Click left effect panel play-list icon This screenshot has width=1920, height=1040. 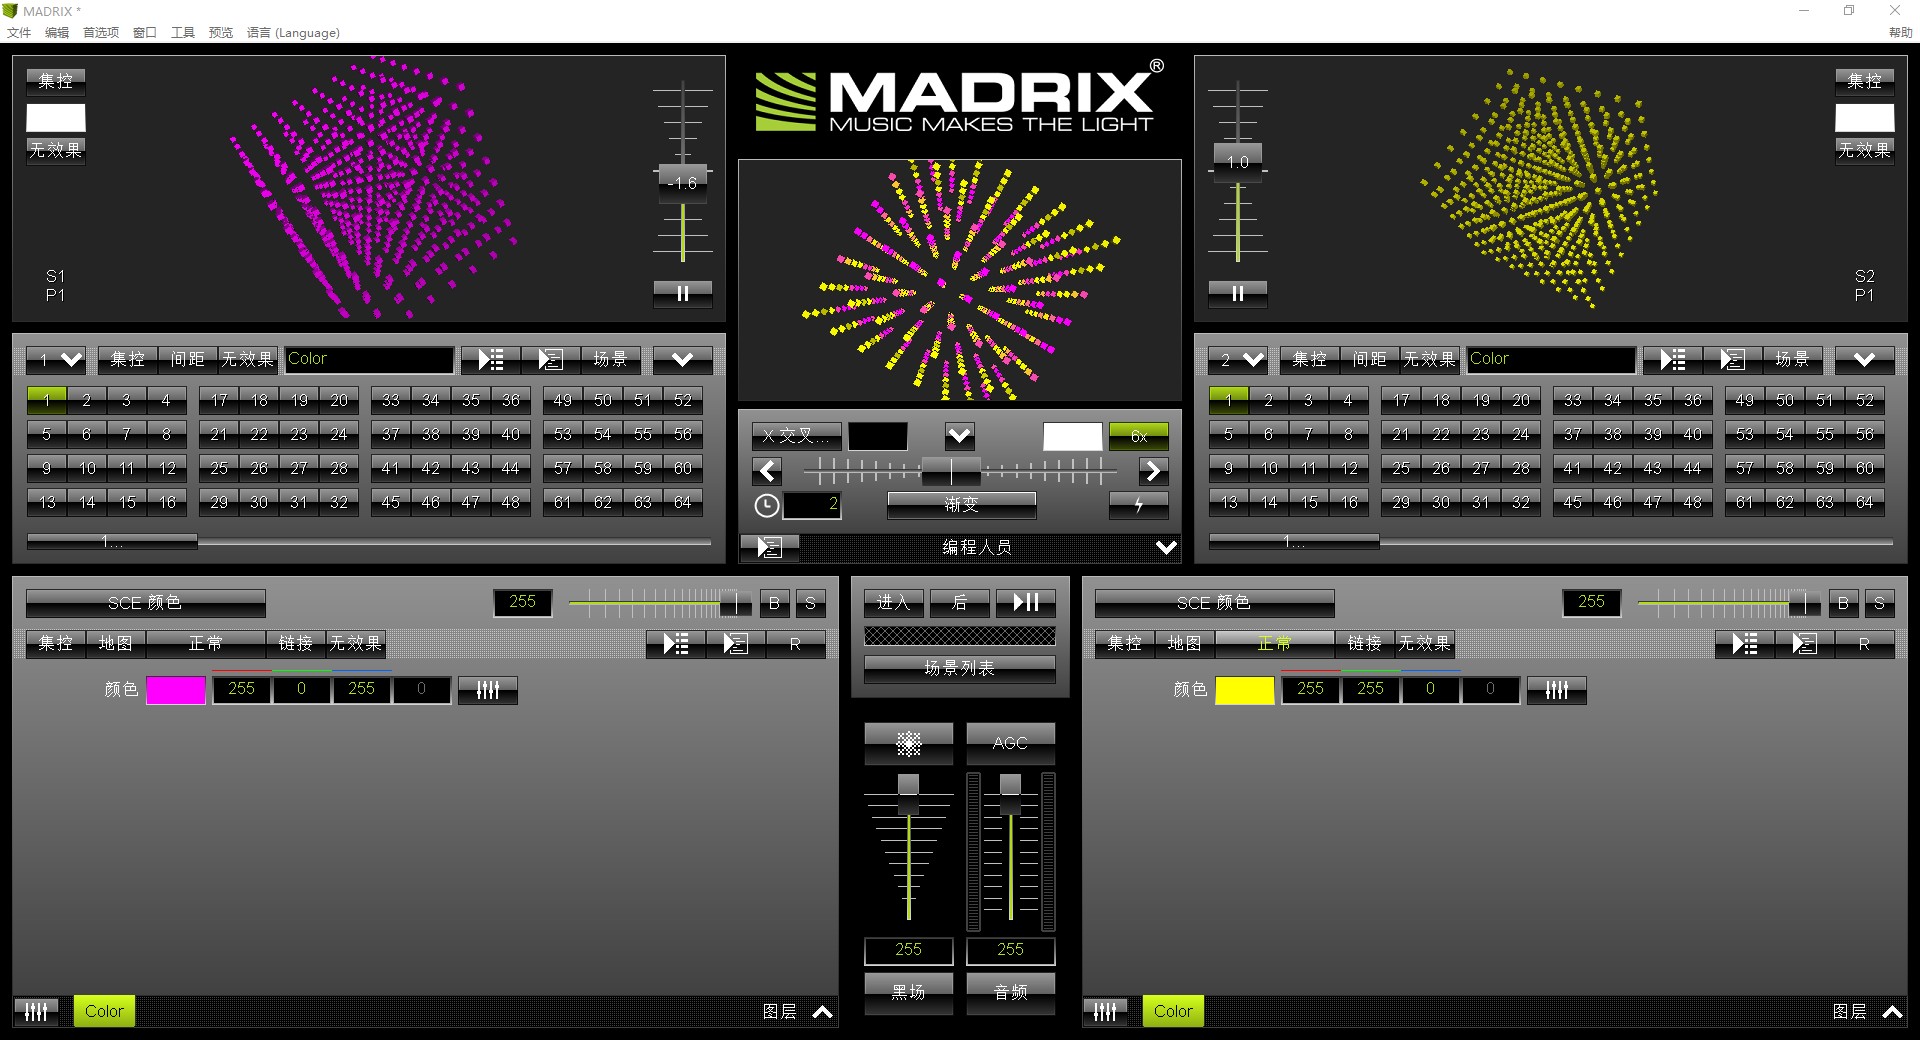(x=676, y=644)
